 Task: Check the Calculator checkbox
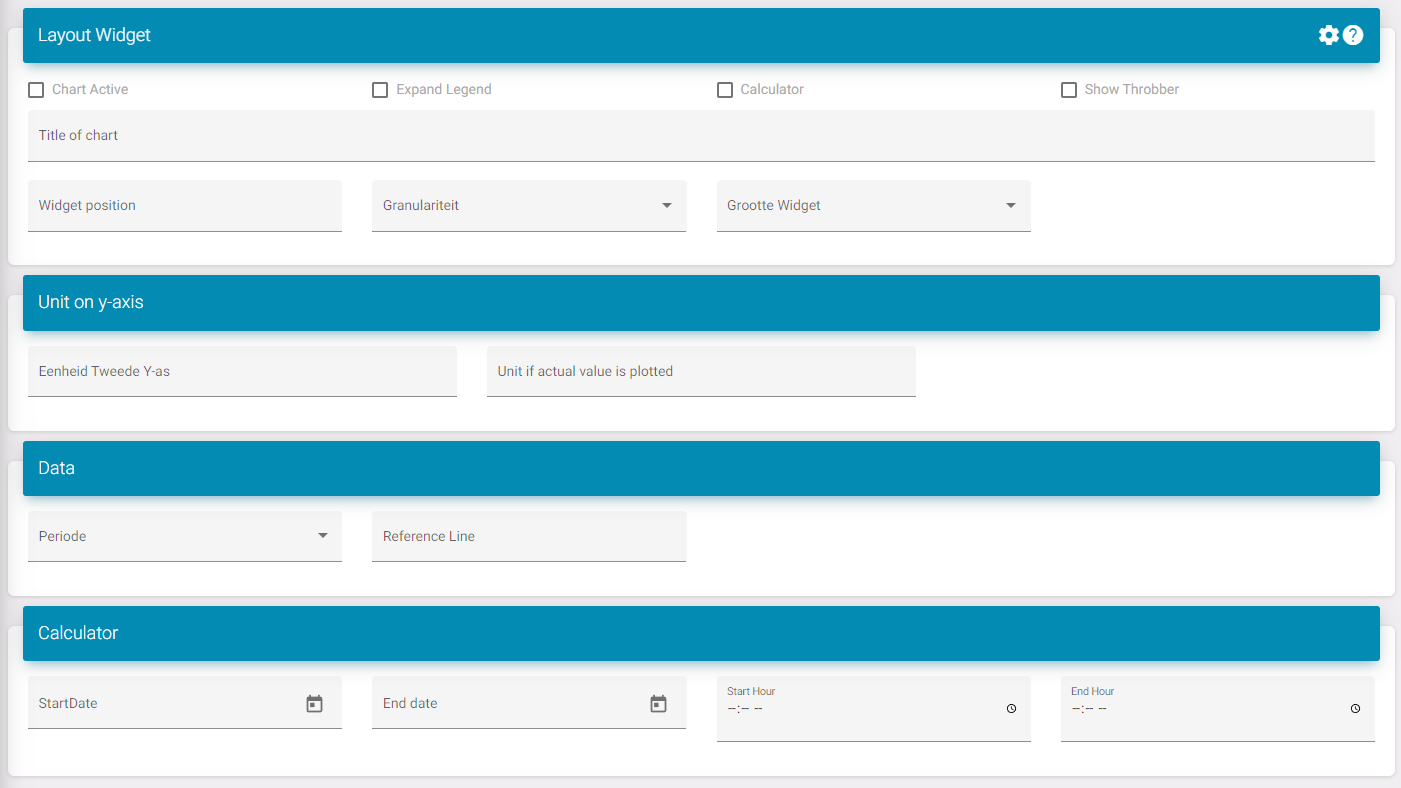[x=725, y=90]
